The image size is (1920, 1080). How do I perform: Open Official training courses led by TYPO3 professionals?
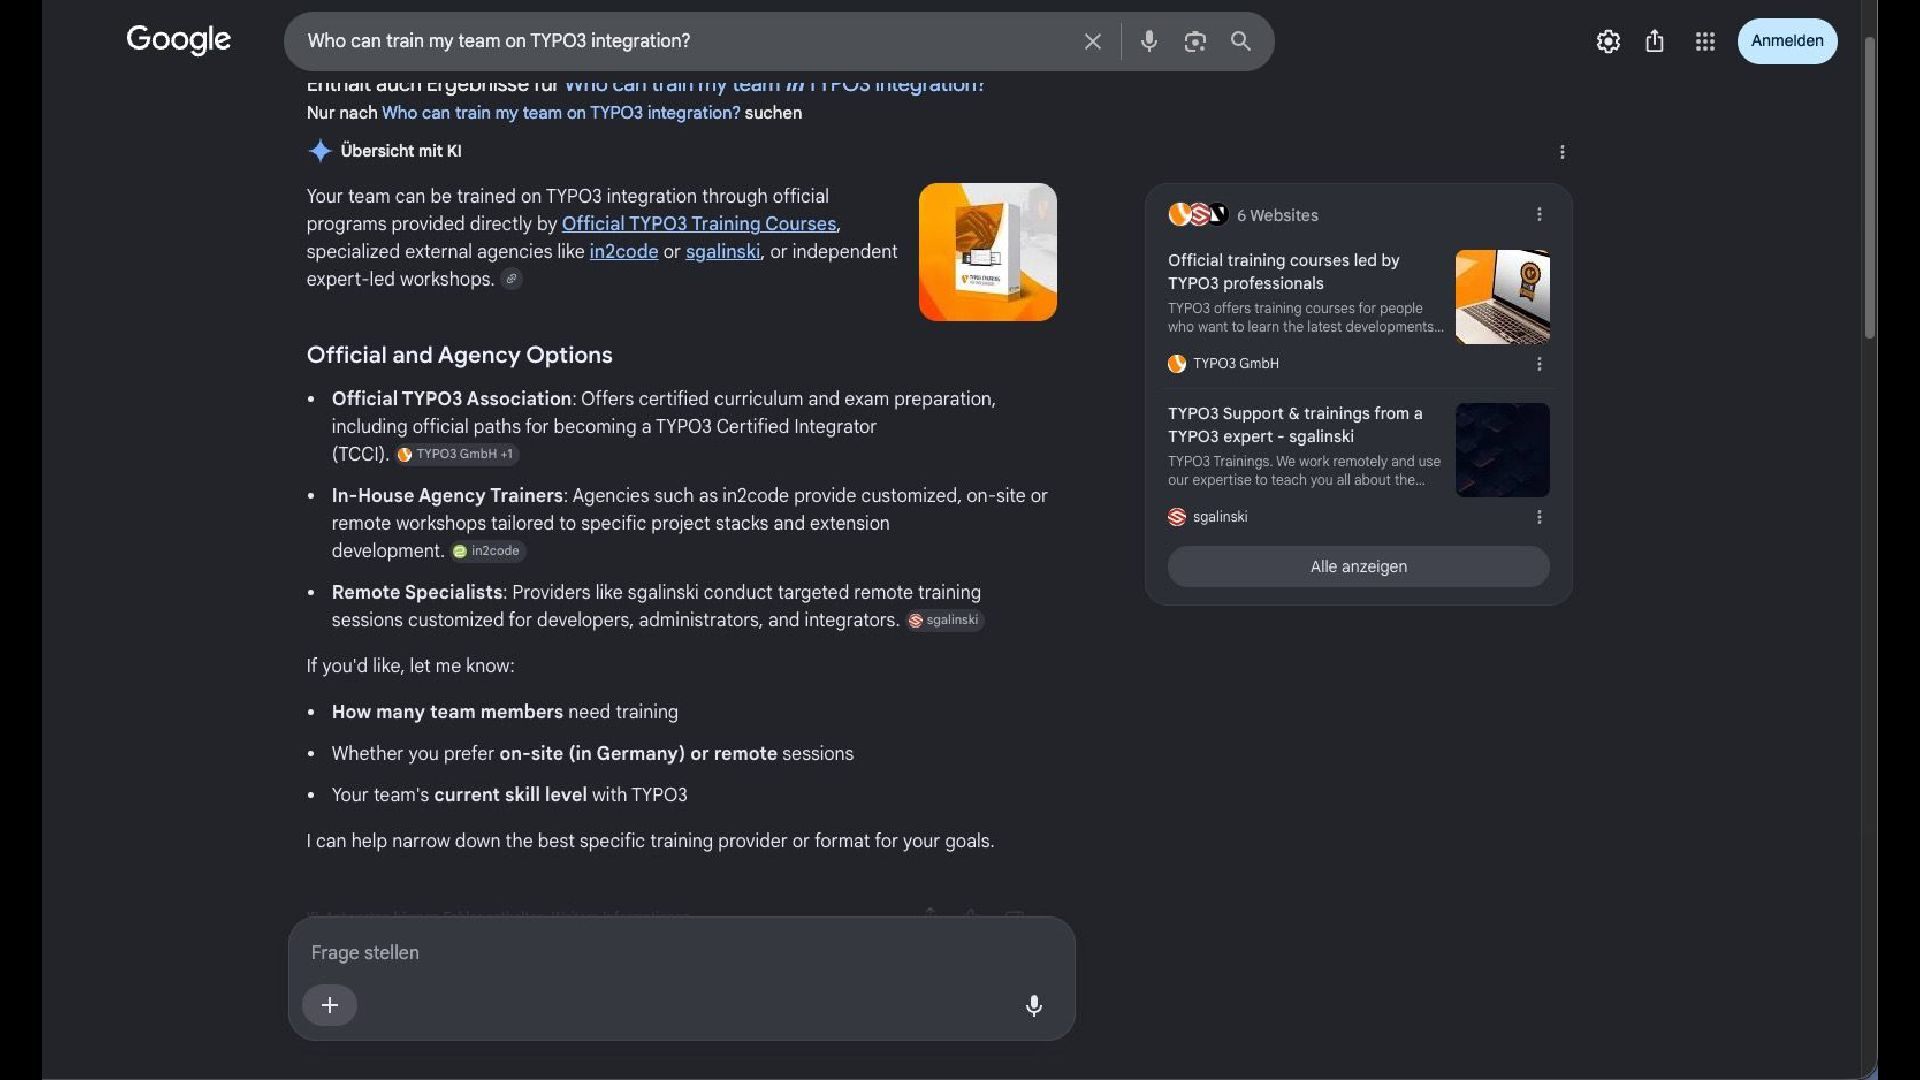point(1283,271)
